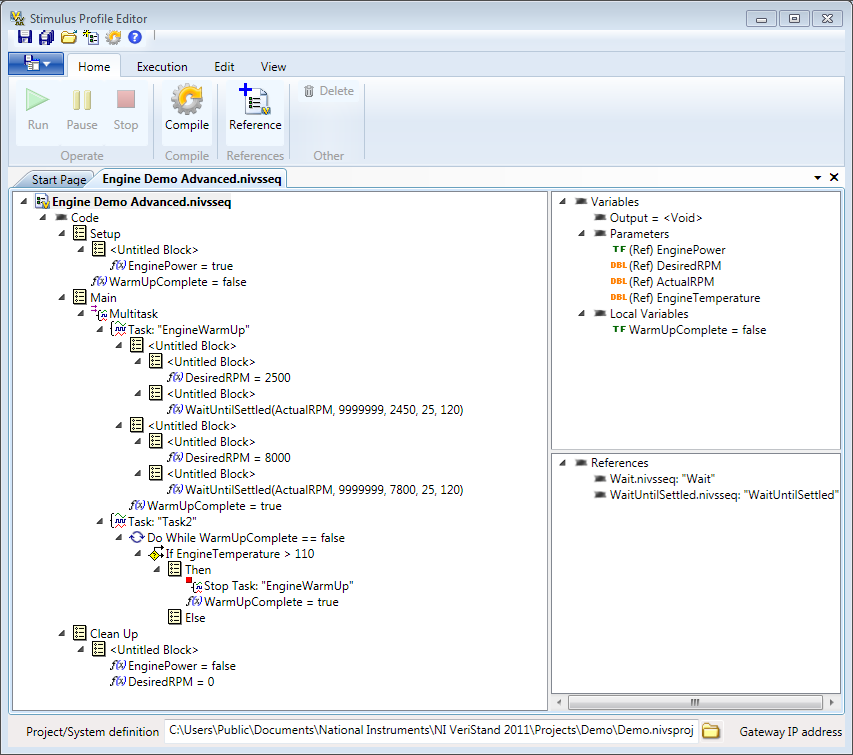Click the References panel horizontal scrollbar
The width and height of the screenshot is (853, 755).
(x=695, y=702)
